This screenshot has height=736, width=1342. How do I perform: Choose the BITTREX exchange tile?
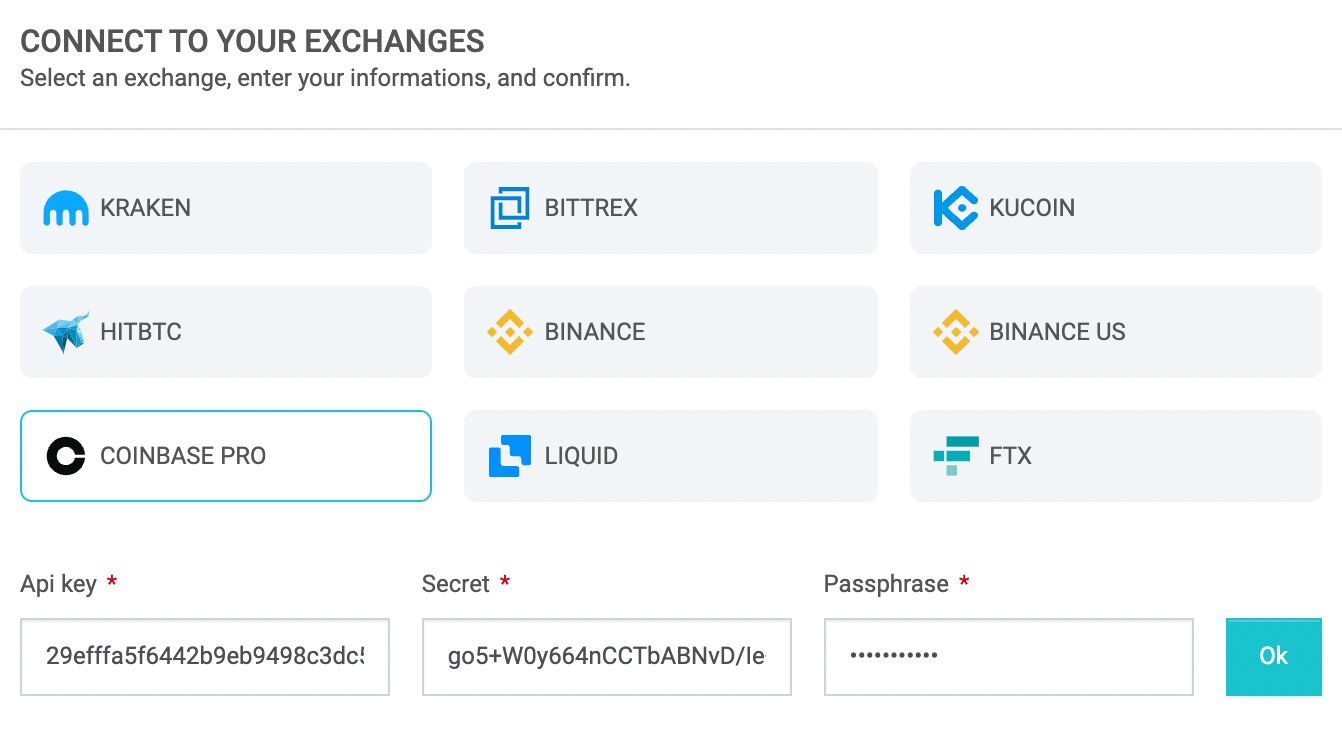[671, 208]
